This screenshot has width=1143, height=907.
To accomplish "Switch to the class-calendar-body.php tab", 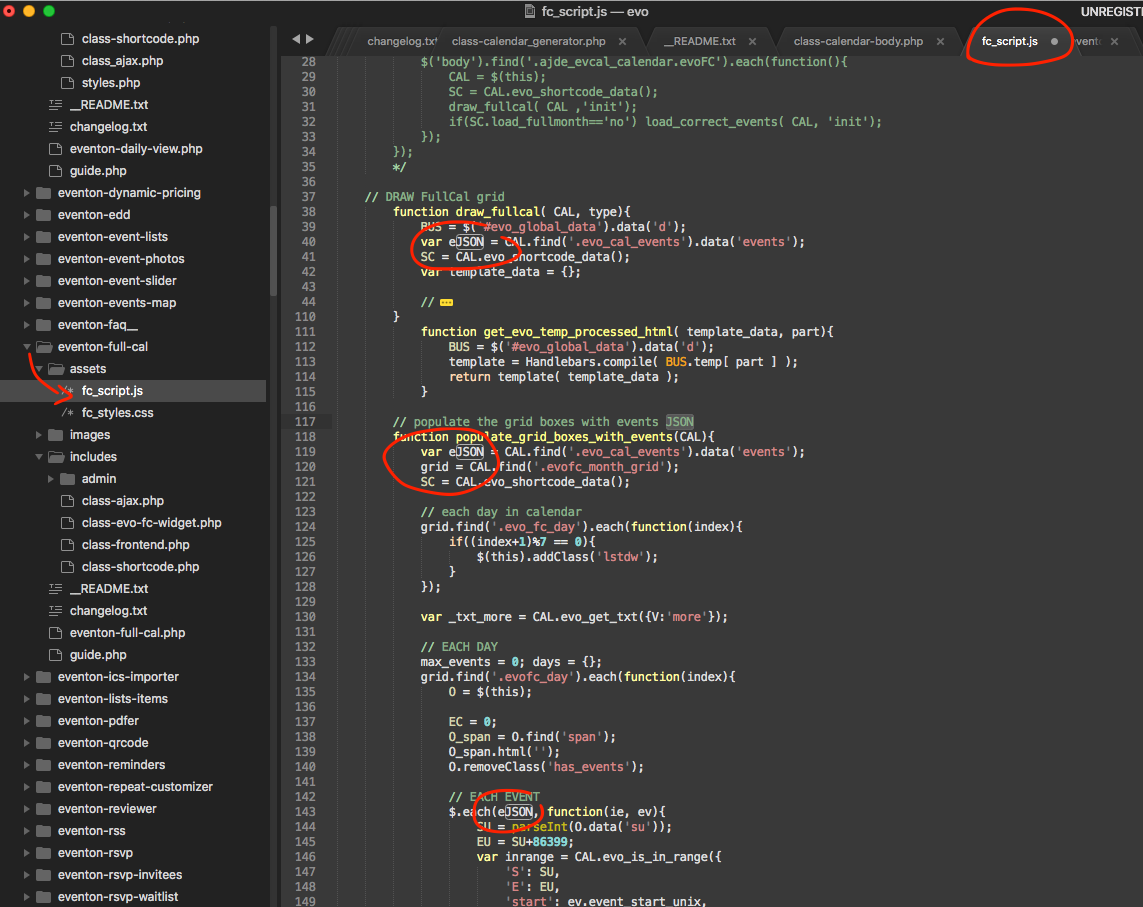I will pyautogui.click(x=857, y=41).
